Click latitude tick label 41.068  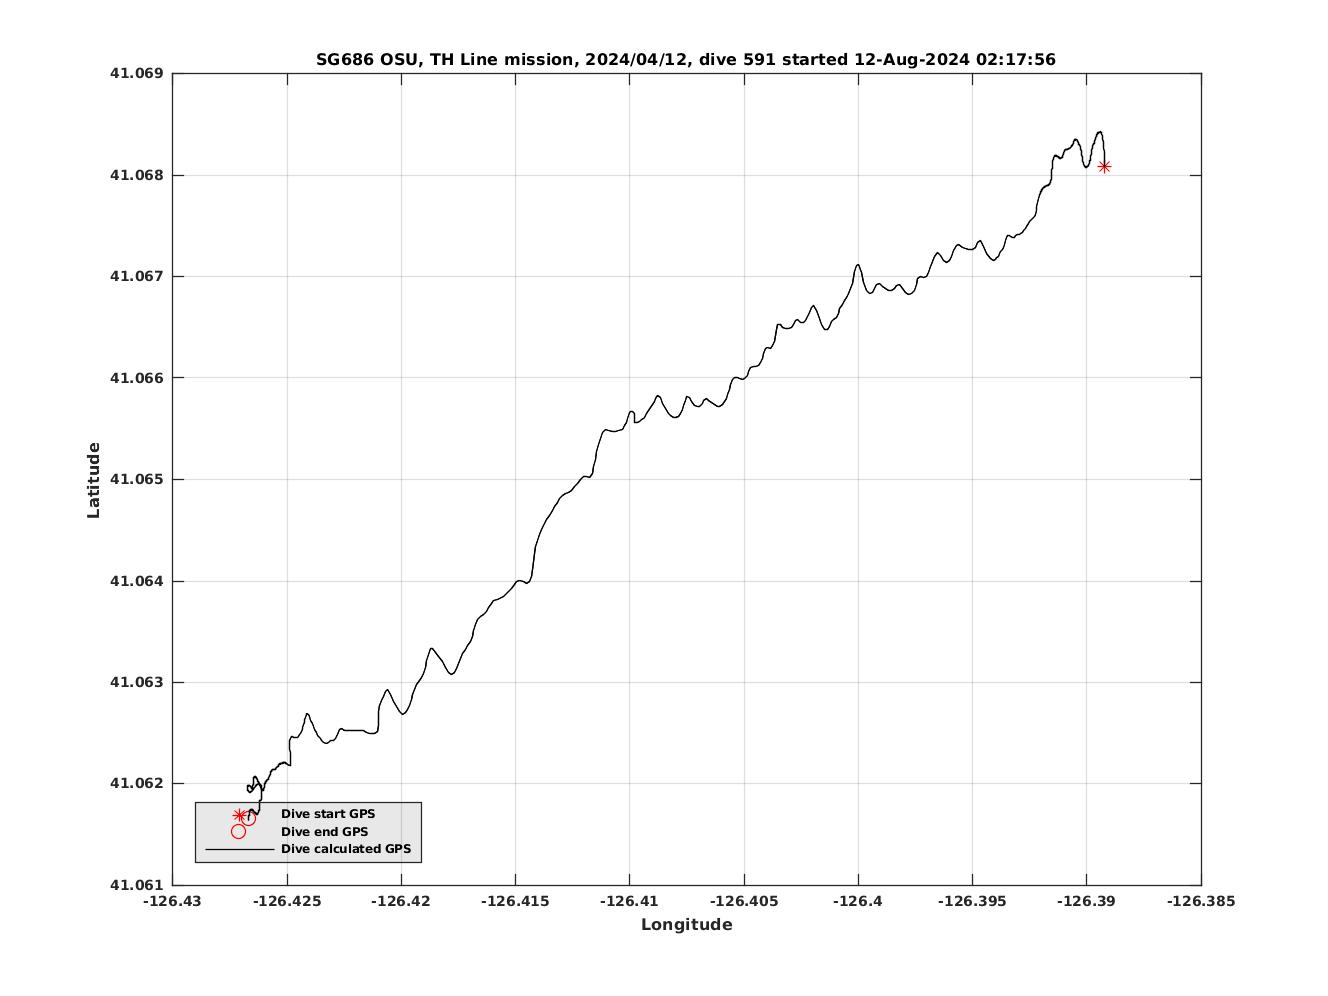point(136,175)
